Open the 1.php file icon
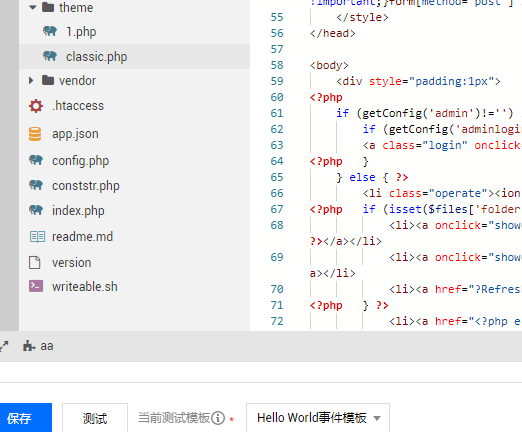 [x=50, y=31]
